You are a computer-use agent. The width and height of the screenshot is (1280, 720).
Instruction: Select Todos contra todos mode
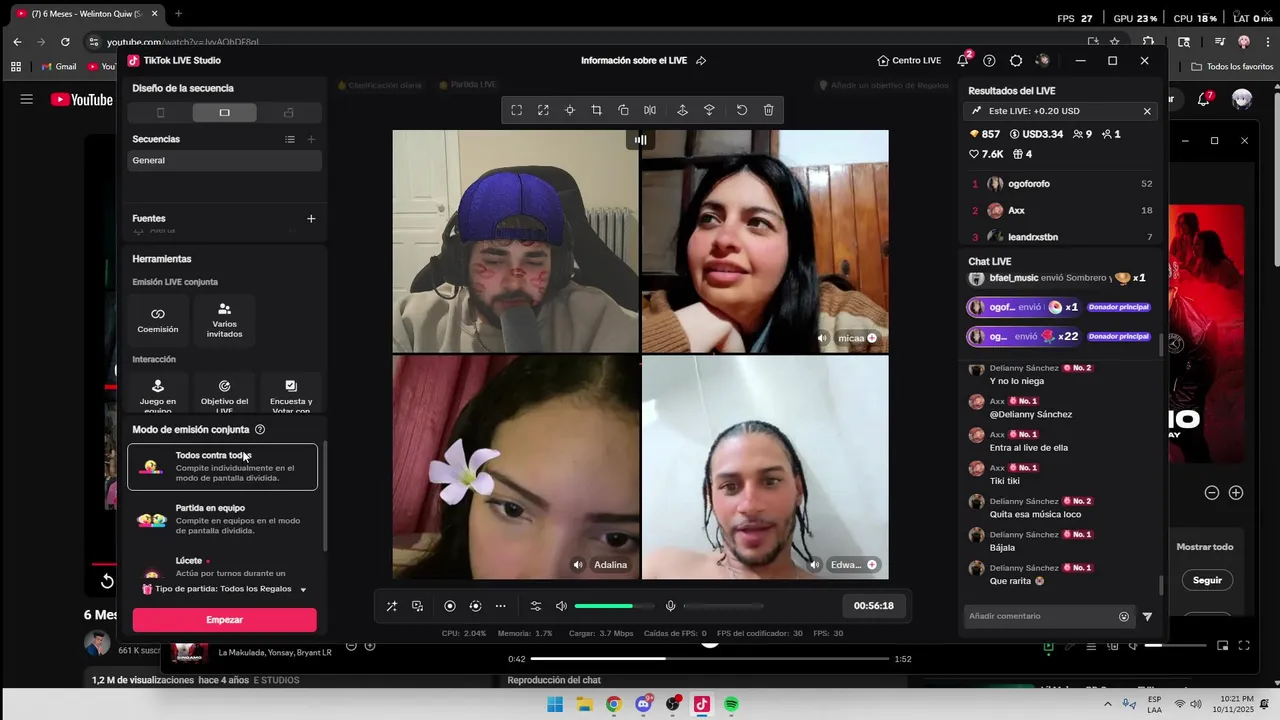tap(223, 467)
